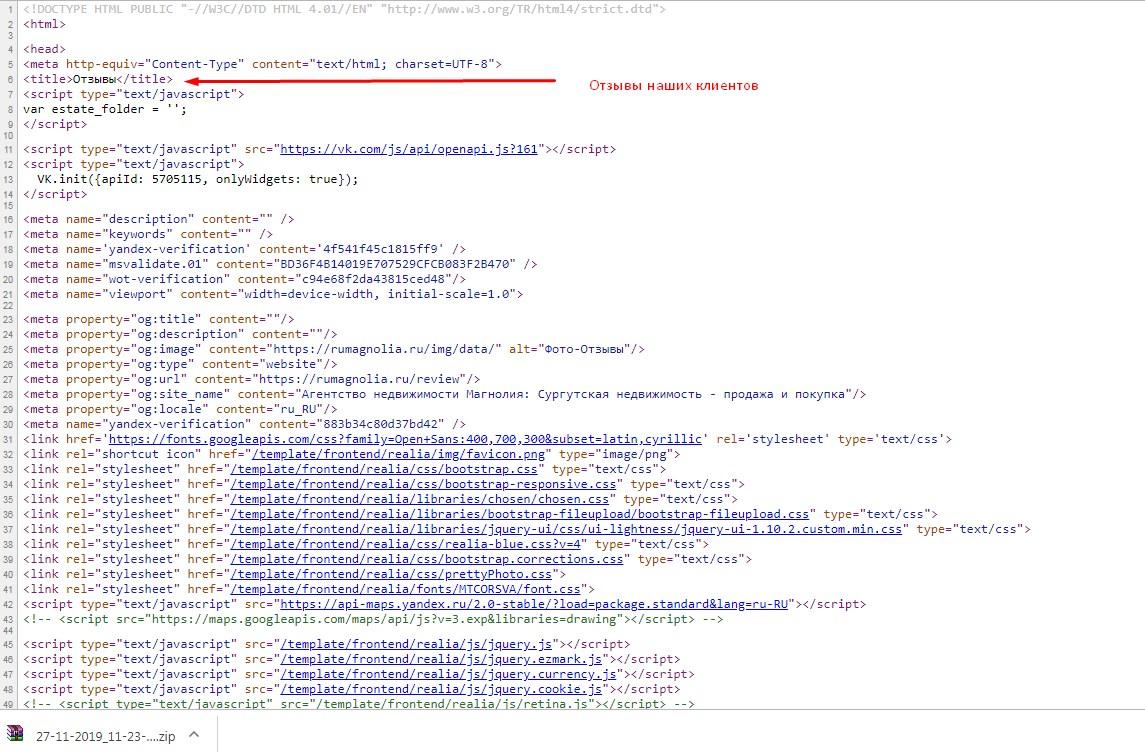The width and height of the screenshot is (1145, 752).
Task: Click the viewport meta line
Action: pyautogui.click(x=273, y=294)
